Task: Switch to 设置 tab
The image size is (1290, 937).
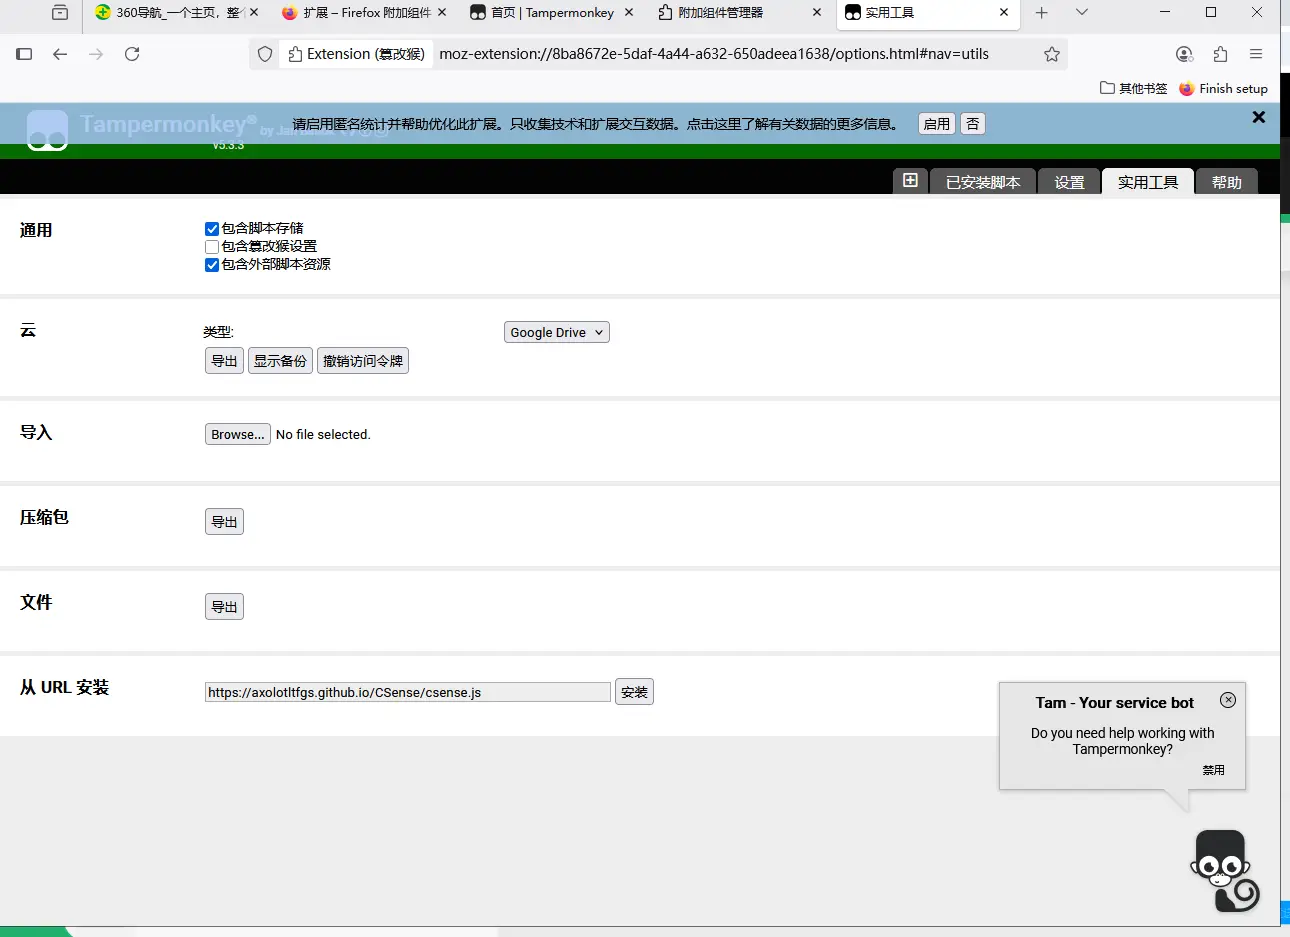Action: (x=1069, y=181)
